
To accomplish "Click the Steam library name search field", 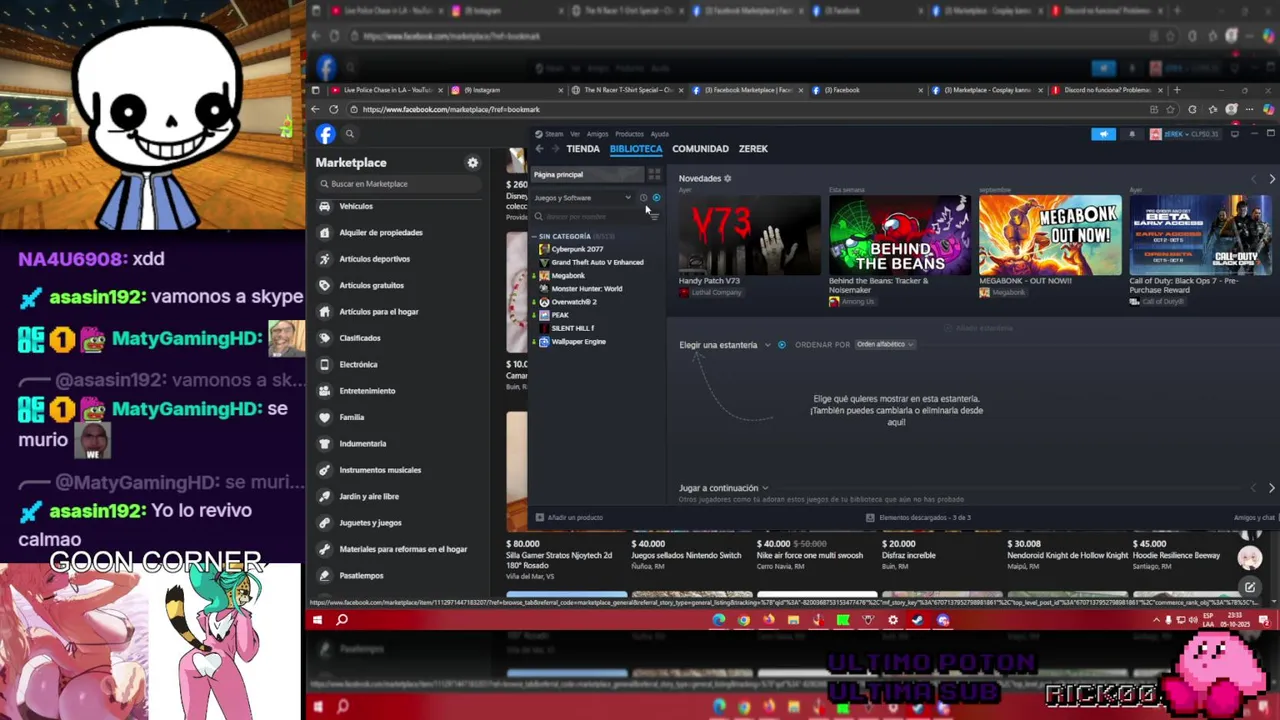I will (590, 216).
